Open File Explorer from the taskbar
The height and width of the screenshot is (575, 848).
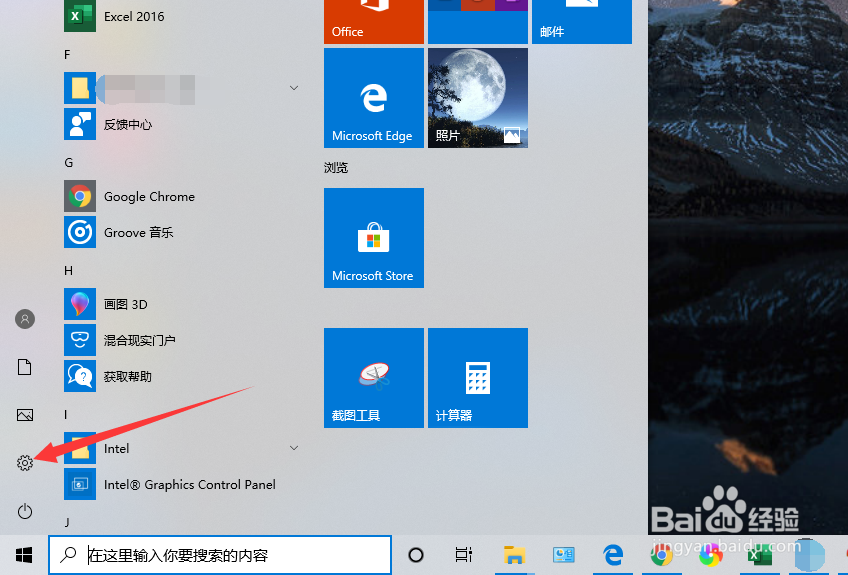point(514,555)
